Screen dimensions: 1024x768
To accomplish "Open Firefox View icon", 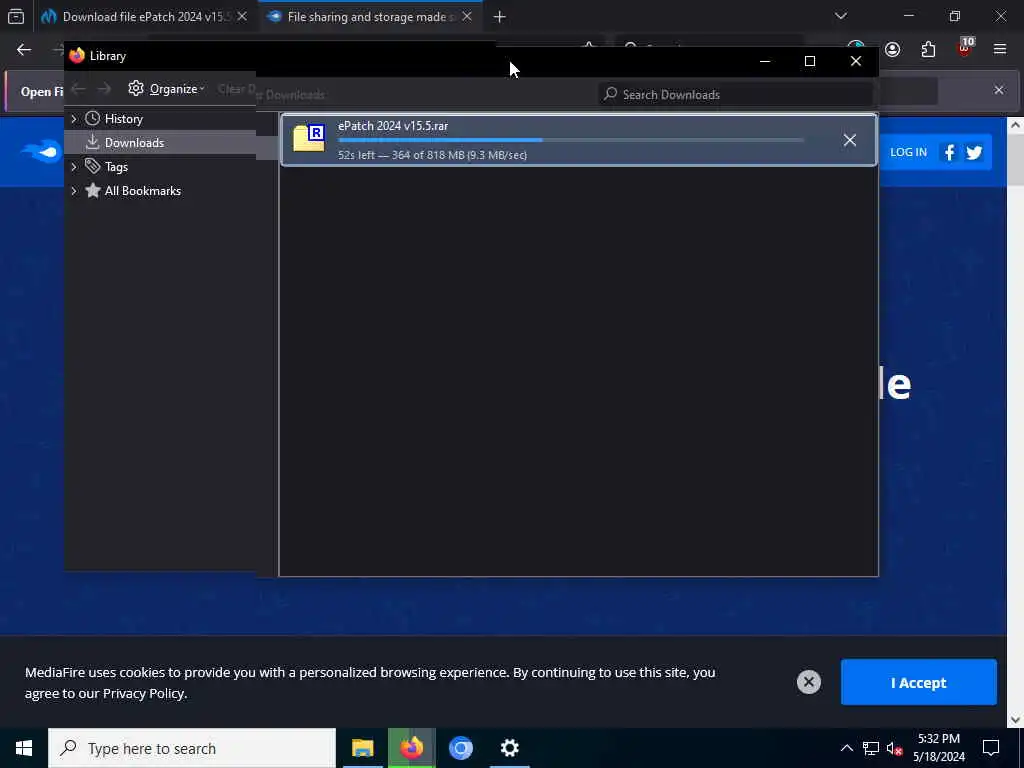I will [x=16, y=16].
